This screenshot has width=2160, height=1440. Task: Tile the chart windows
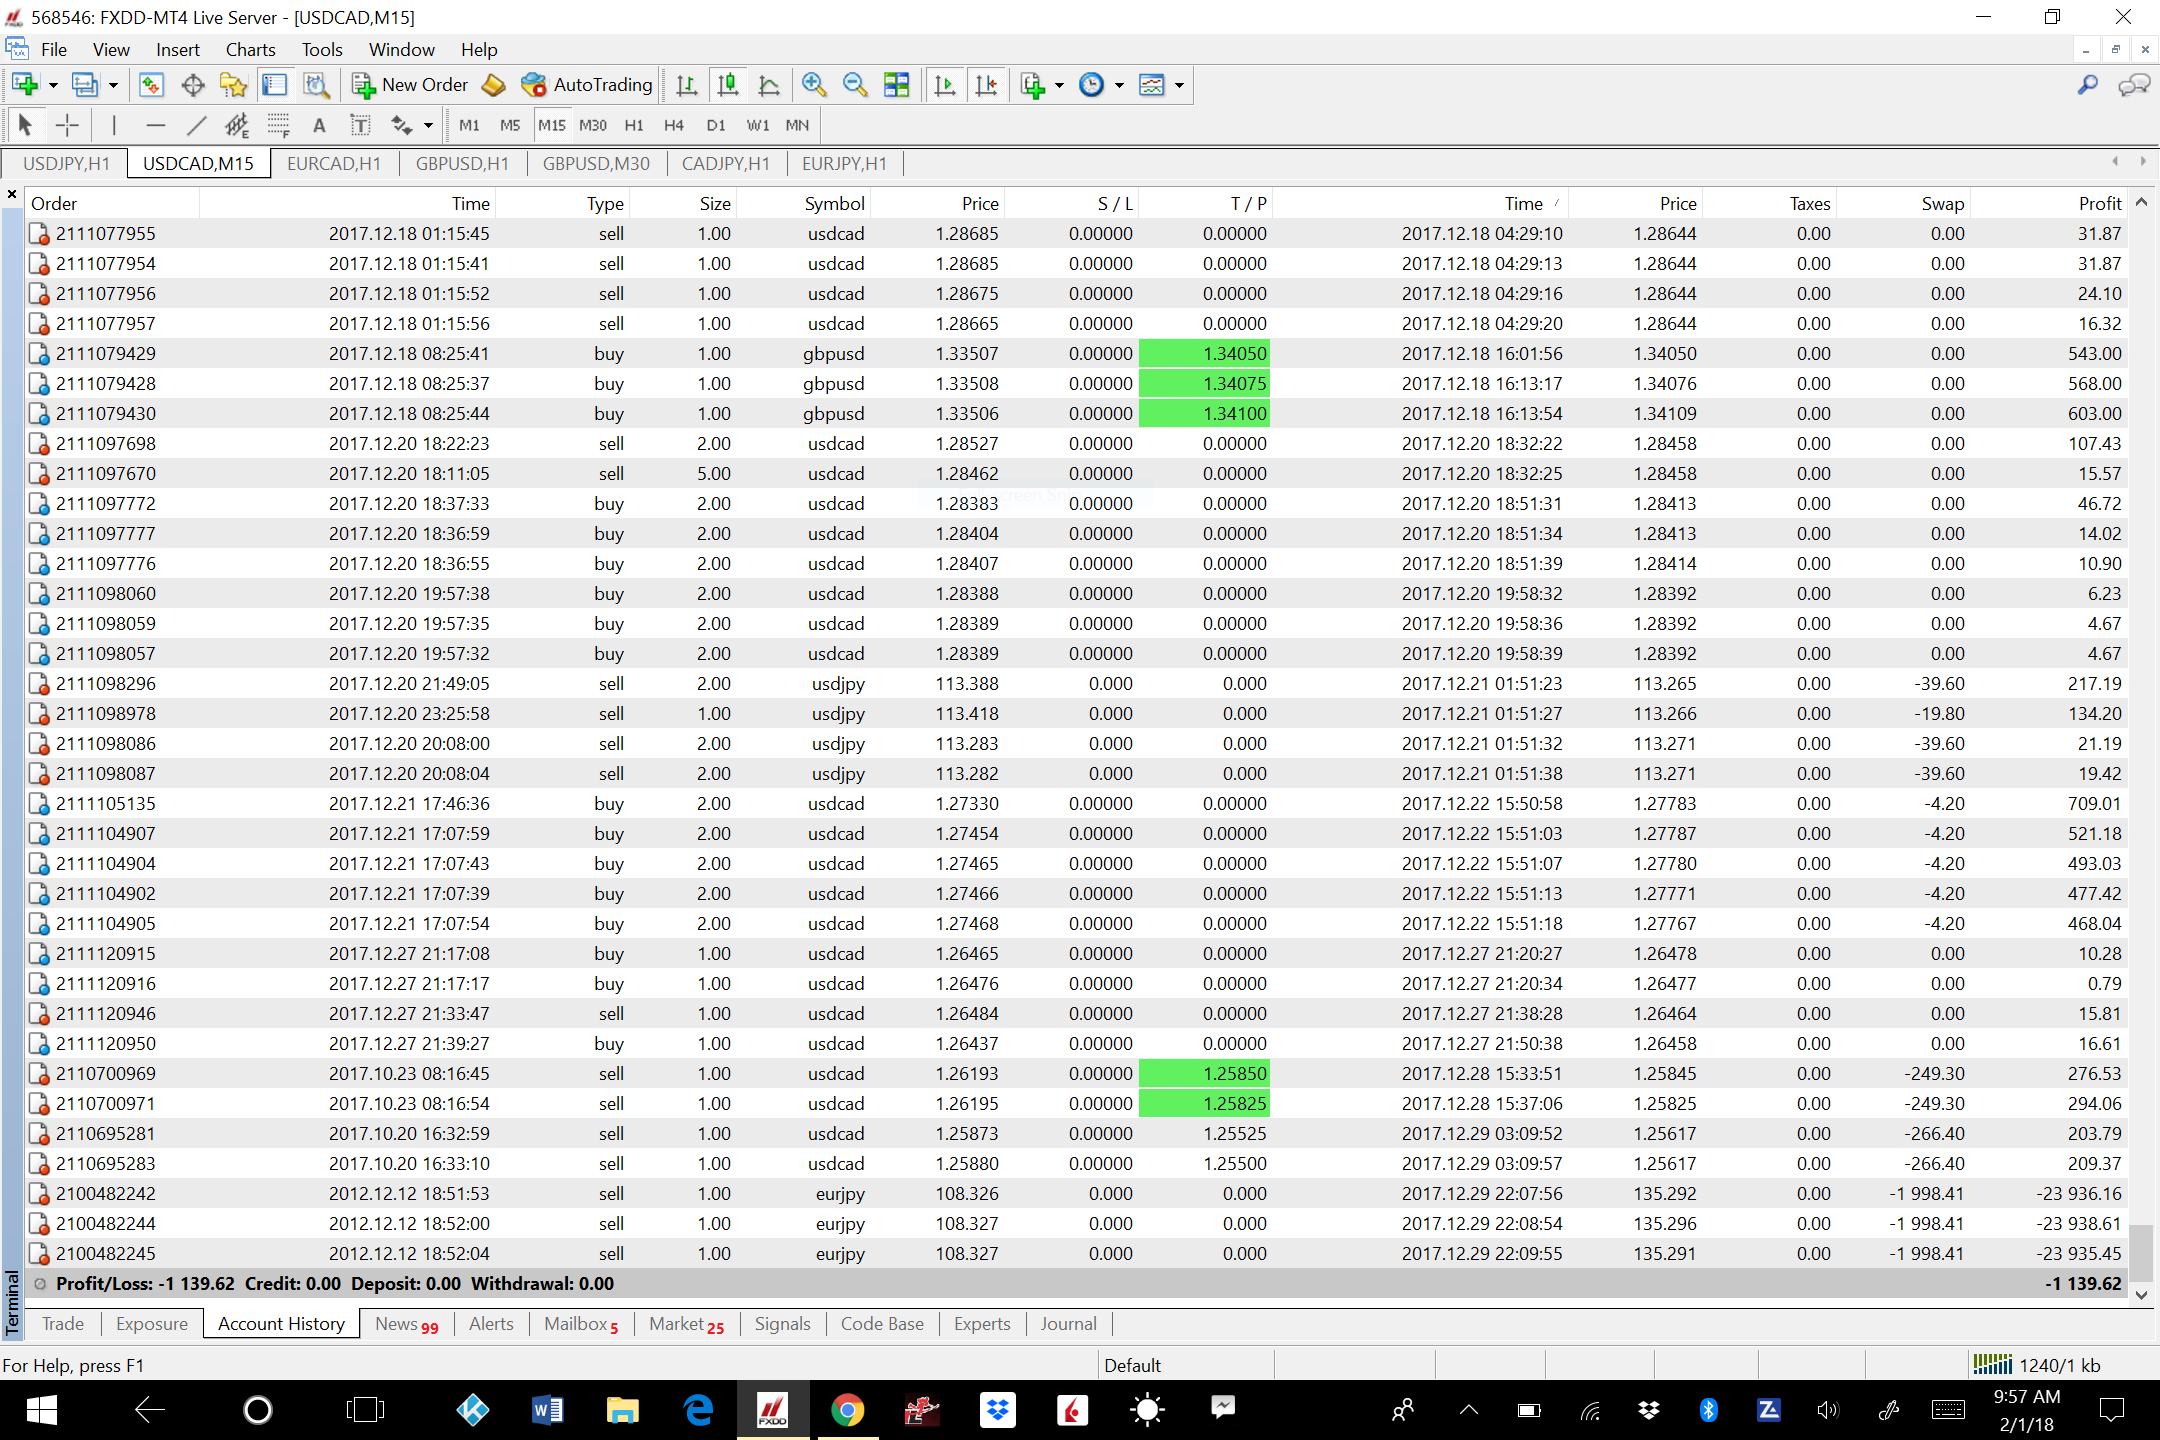[x=897, y=85]
